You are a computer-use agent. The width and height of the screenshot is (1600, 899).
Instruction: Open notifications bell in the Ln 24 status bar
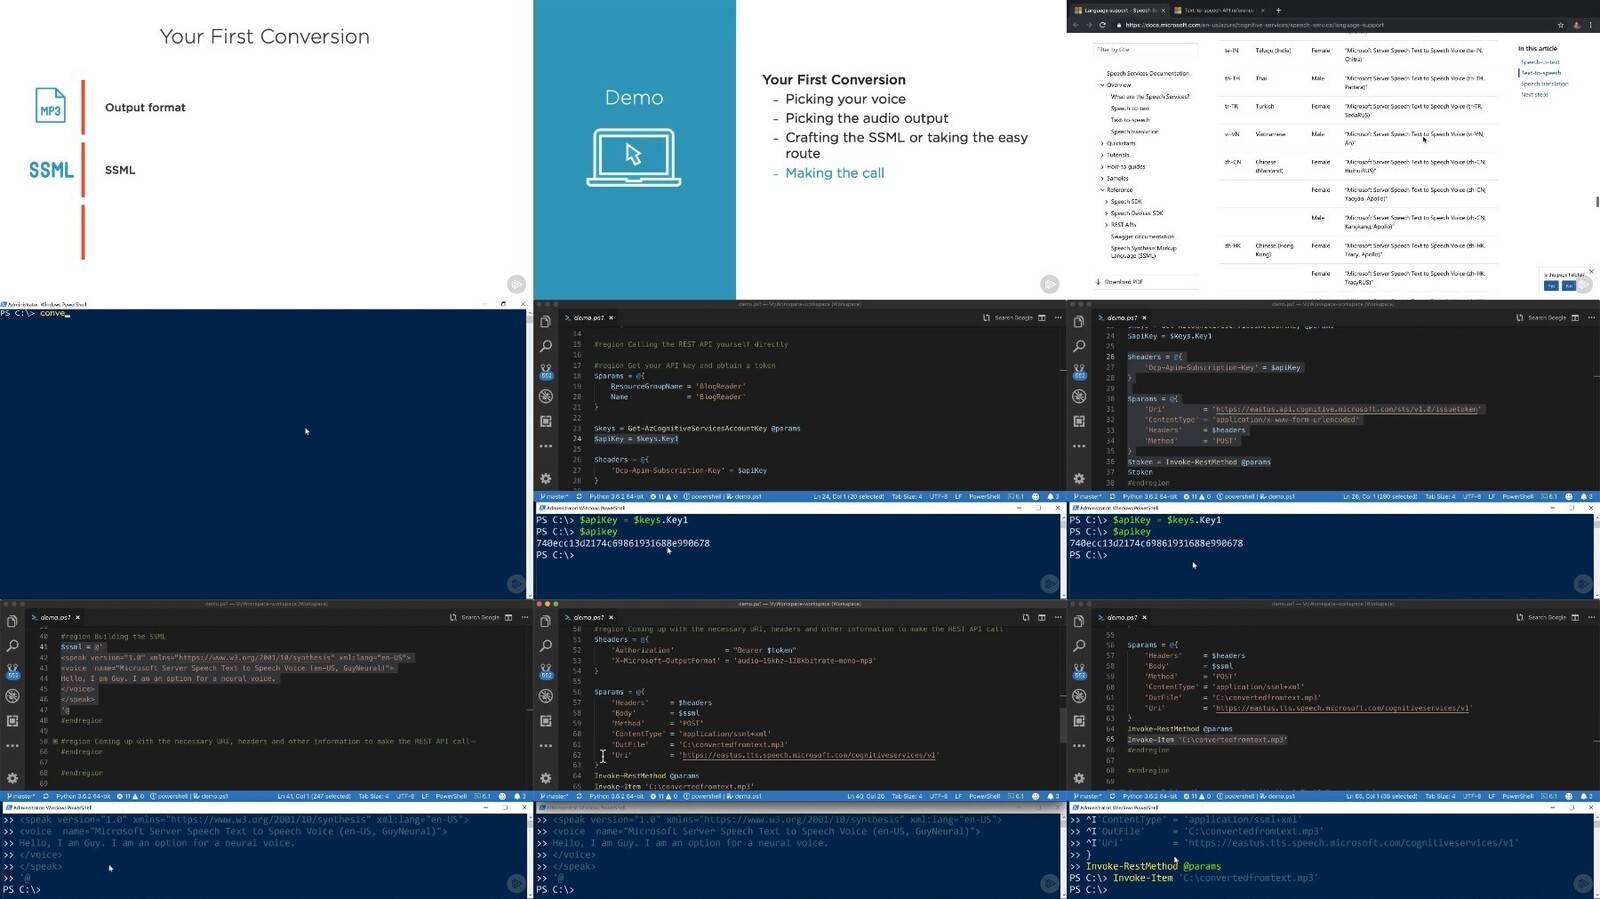(x=1052, y=496)
